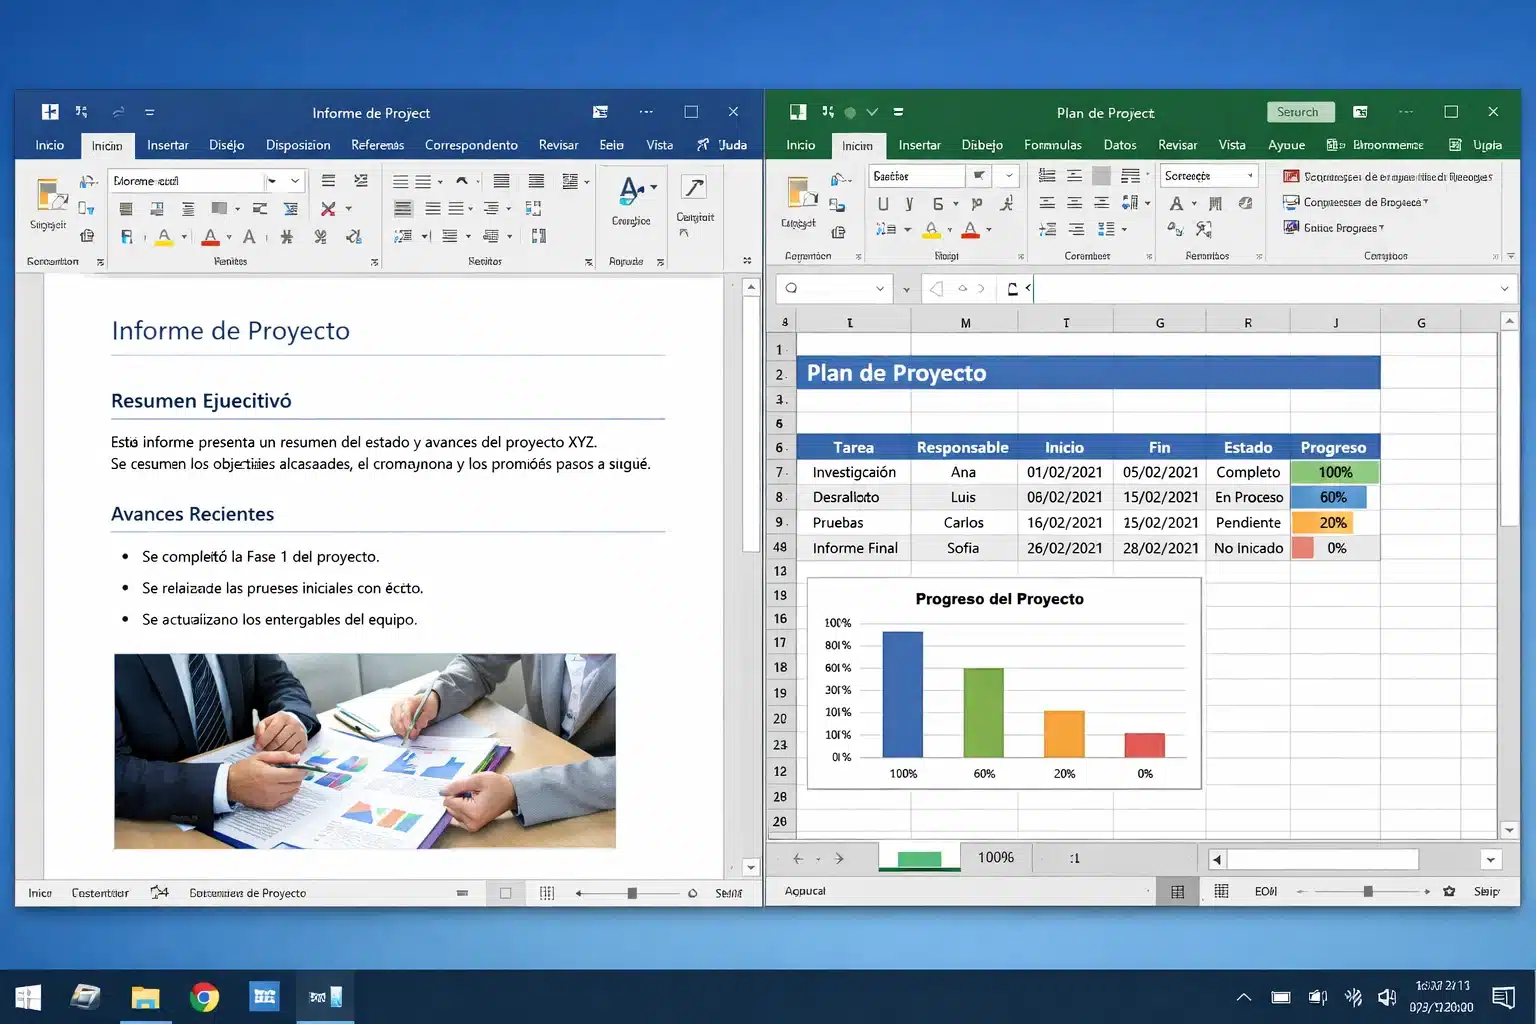Open Google Chrome from the taskbar
Image resolution: width=1536 pixels, height=1024 pixels.
[204, 997]
